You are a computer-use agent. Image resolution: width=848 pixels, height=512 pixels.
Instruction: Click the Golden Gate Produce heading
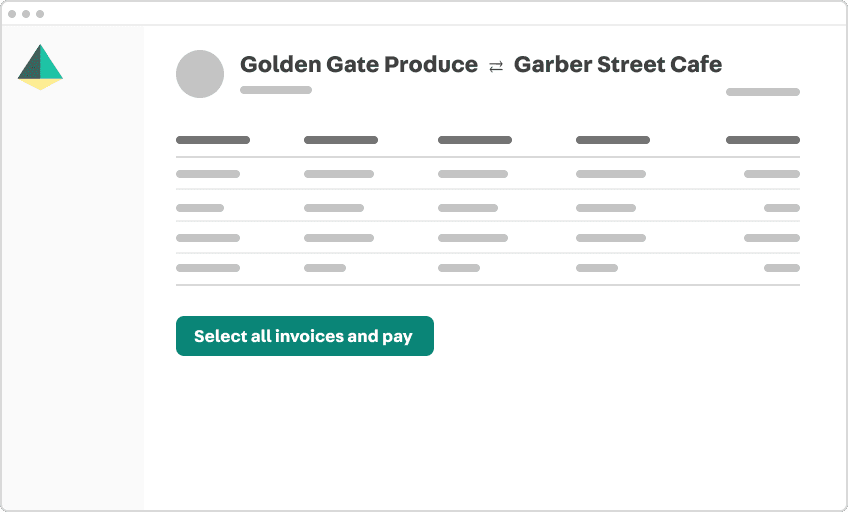[359, 64]
